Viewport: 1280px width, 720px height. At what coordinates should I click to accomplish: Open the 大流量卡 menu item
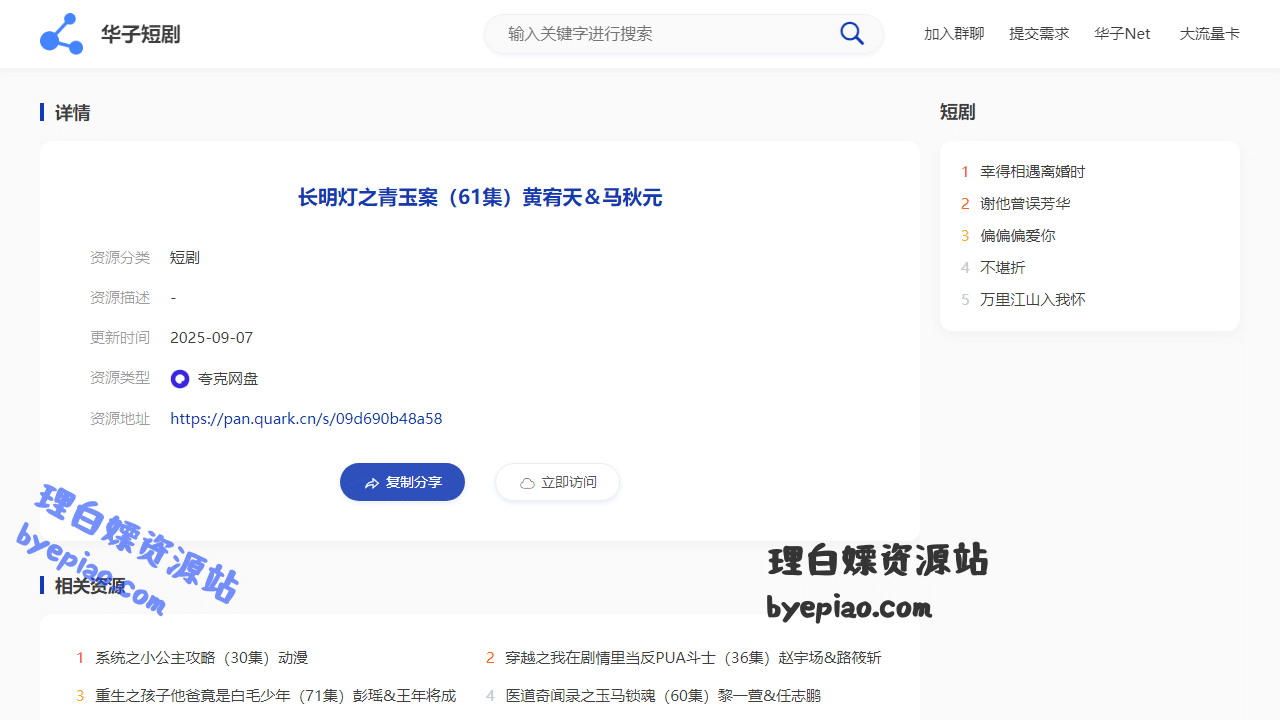pos(1210,34)
